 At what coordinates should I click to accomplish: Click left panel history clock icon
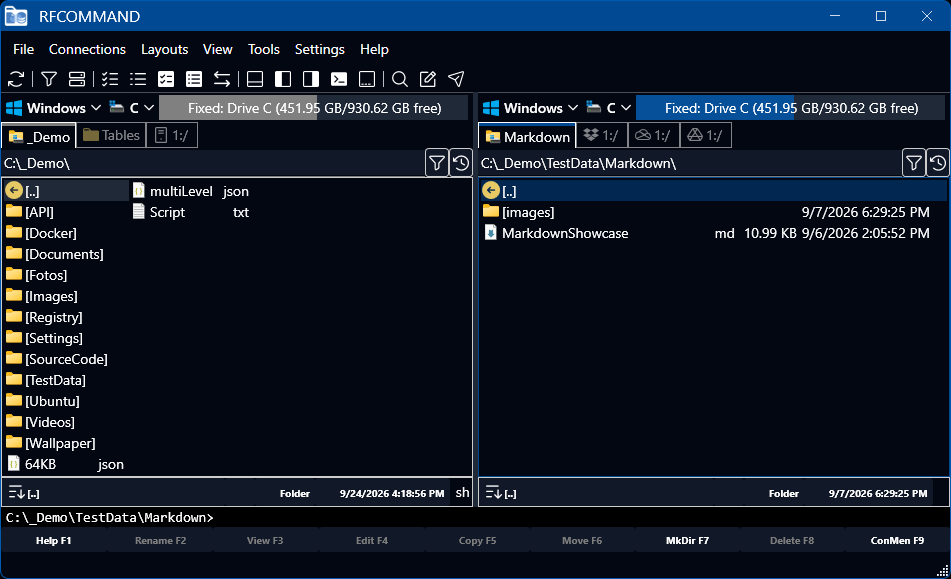click(461, 163)
